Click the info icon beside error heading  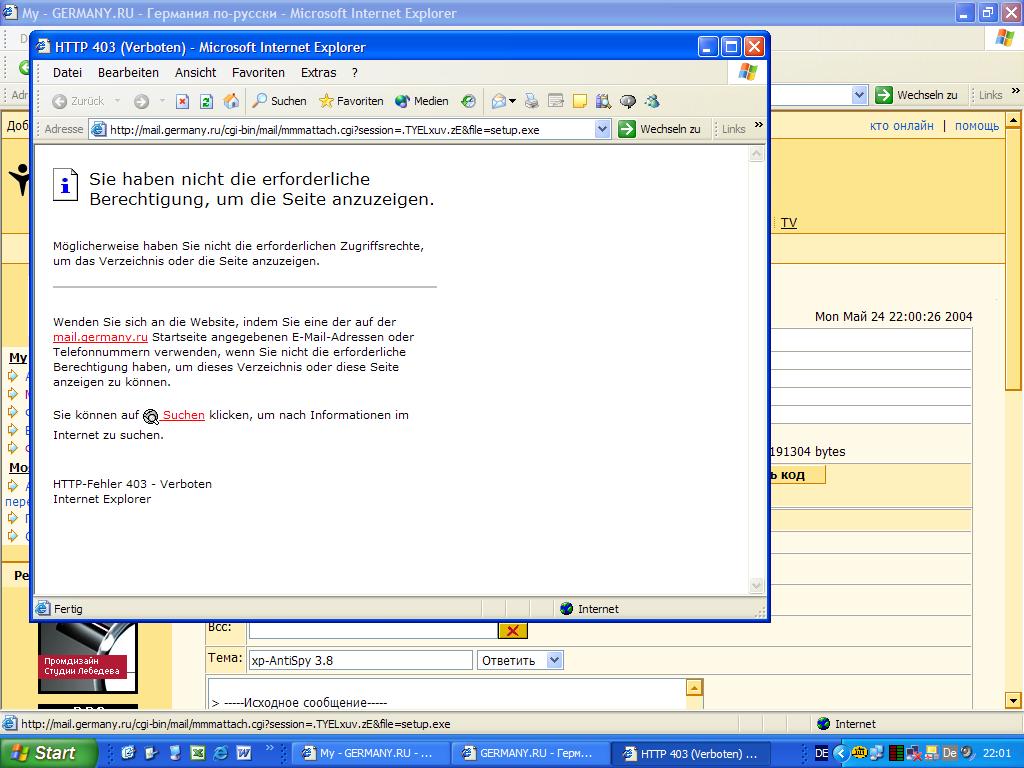65,185
